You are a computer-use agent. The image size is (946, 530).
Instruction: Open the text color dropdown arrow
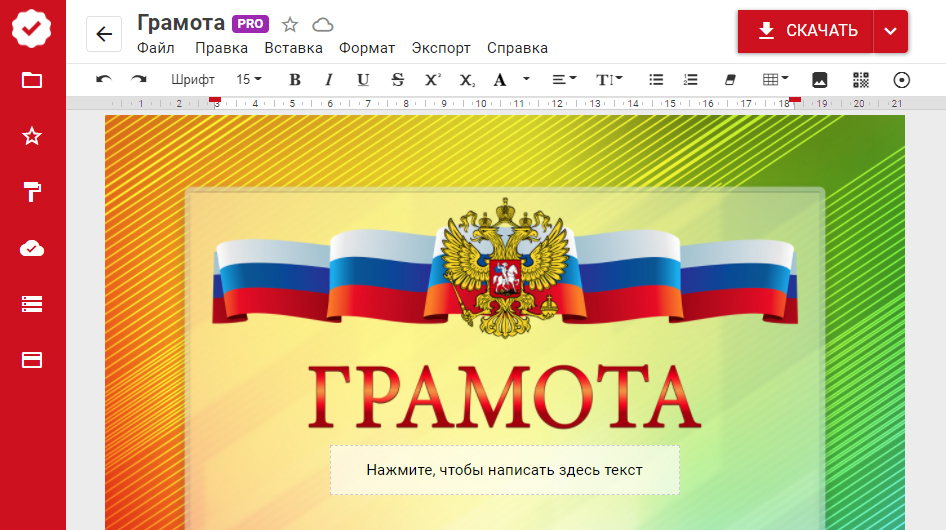point(526,80)
